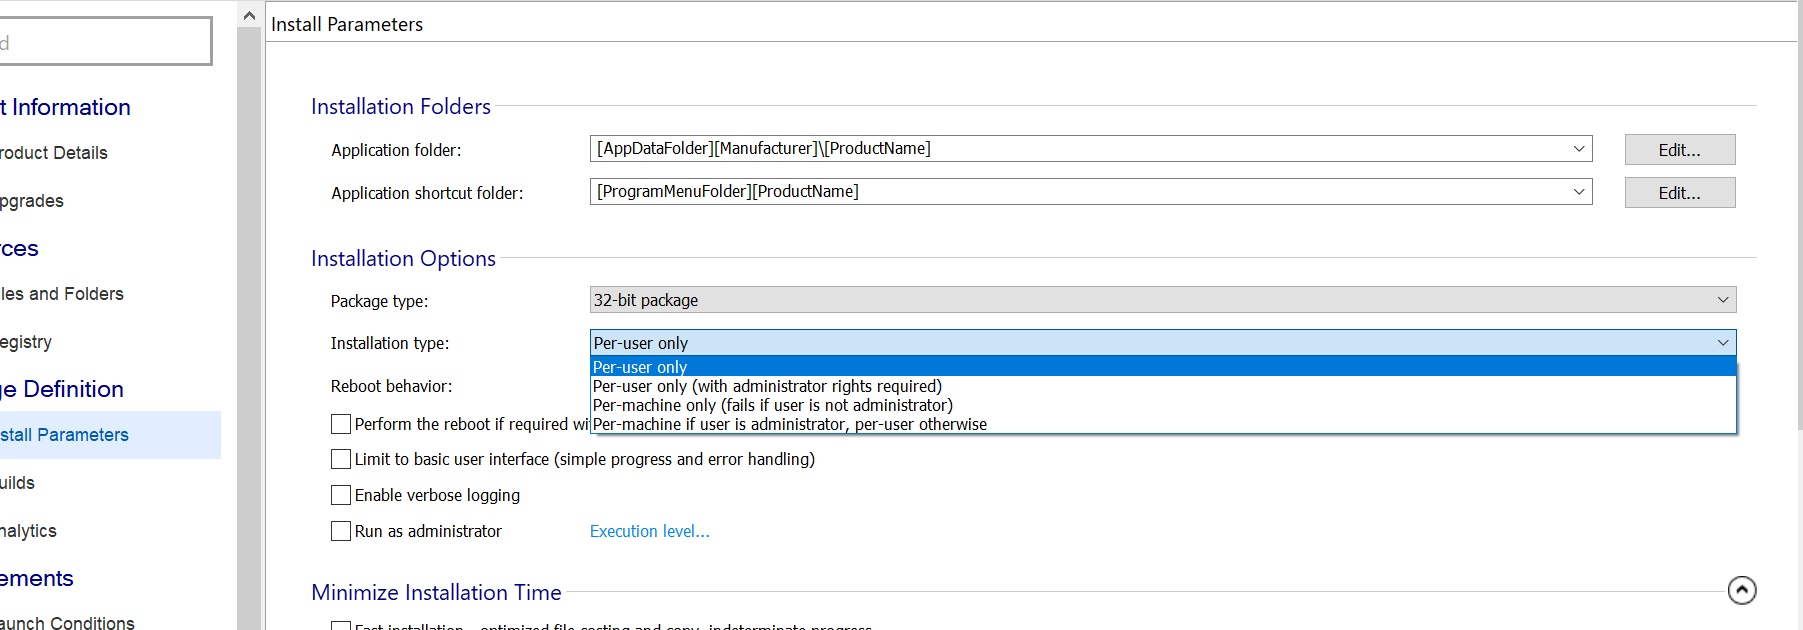This screenshot has width=1803, height=630.
Task: Pick Per-machine if user is administrator option
Action: pyautogui.click(x=789, y=424)
